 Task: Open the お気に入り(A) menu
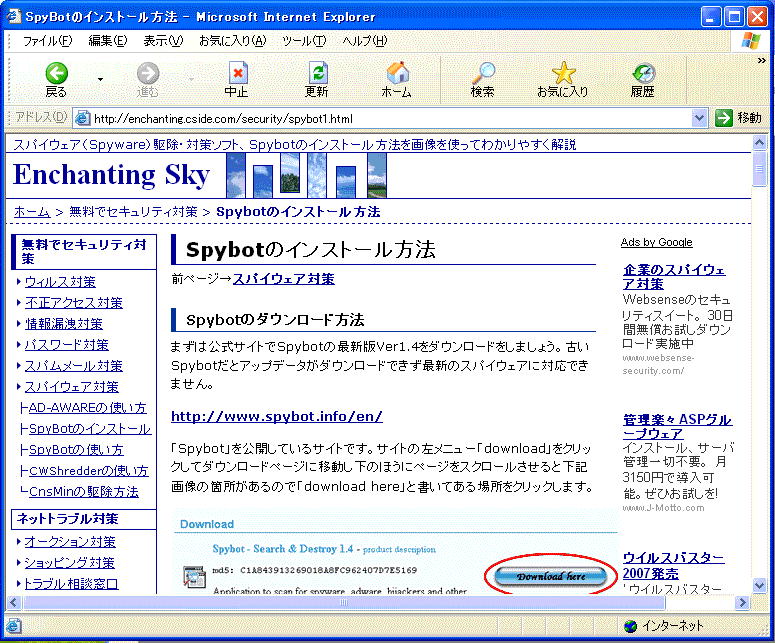pyautogui.click(x=232, y=41)
